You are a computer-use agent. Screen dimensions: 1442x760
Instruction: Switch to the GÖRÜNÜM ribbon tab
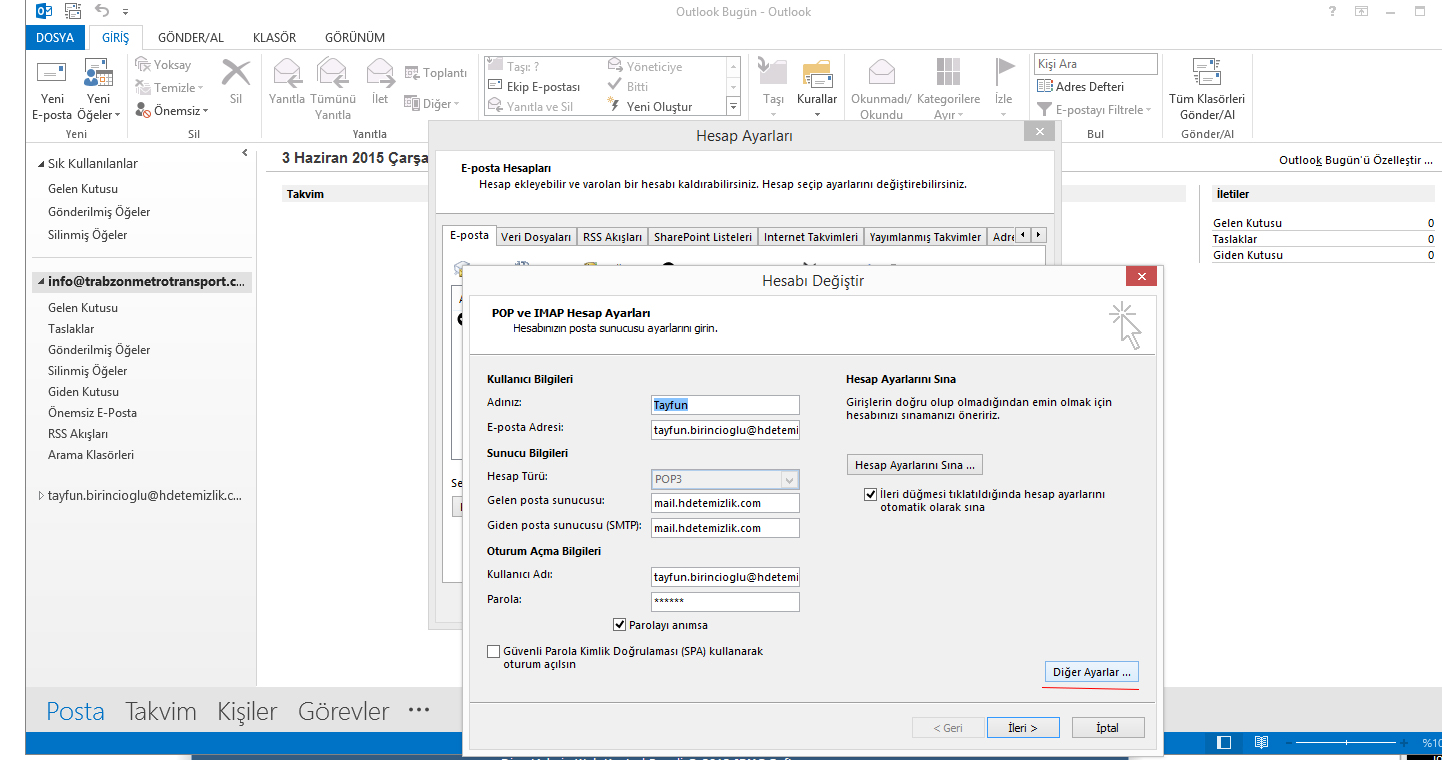pyautogui.click(x=354, y=37)
